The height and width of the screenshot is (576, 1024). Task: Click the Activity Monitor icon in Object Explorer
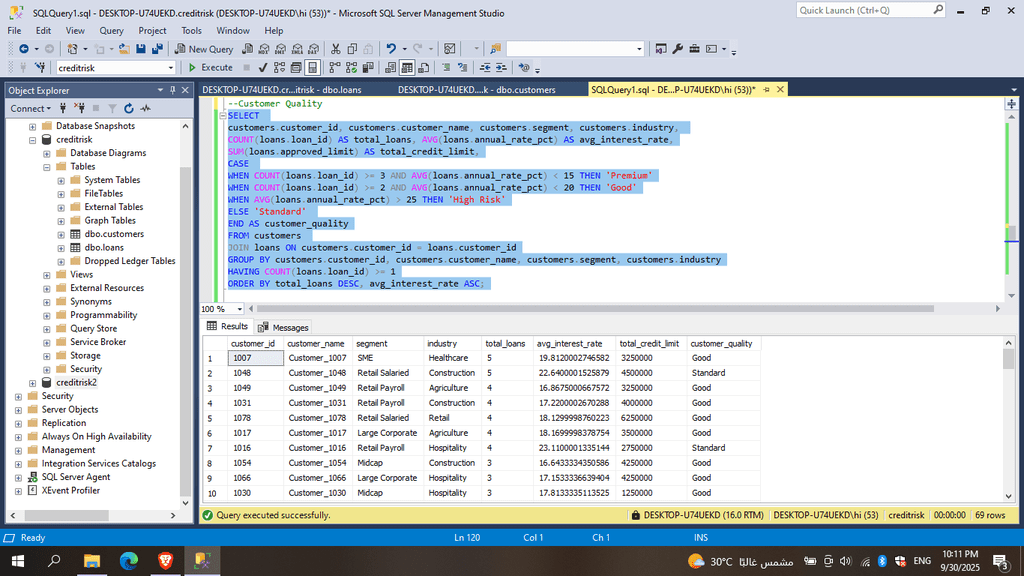[x=146, y=108]
